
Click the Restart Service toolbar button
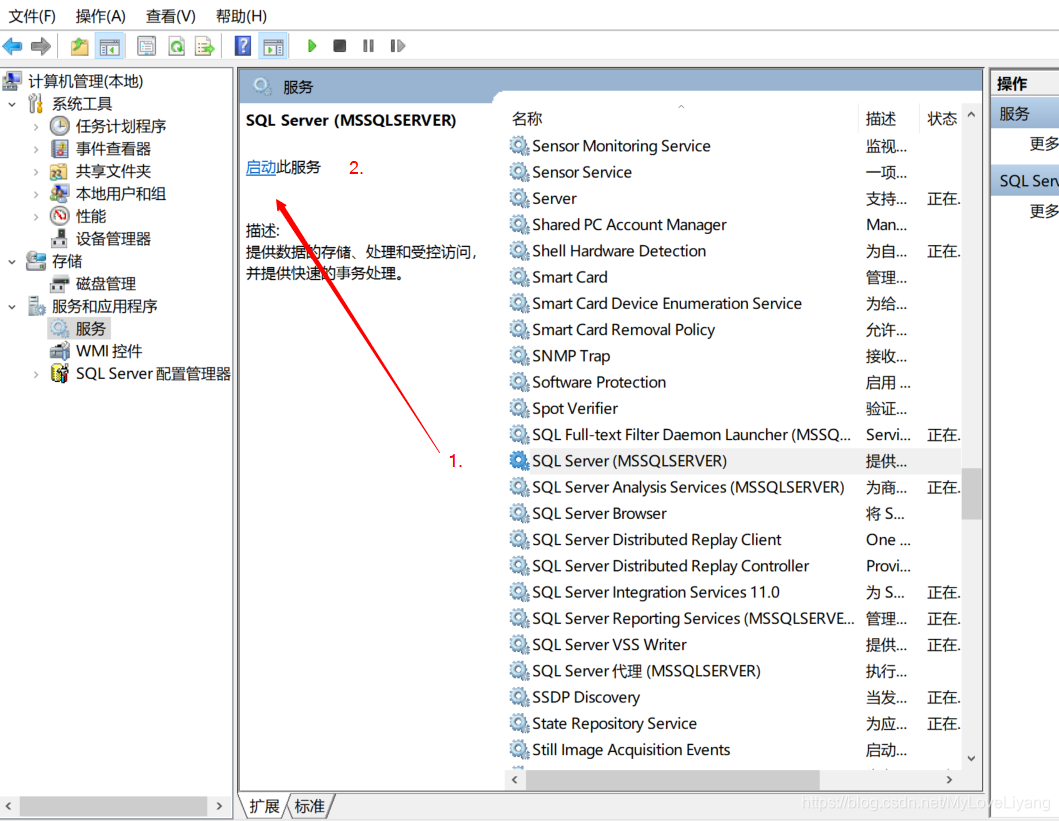click(x=397, y=46)
